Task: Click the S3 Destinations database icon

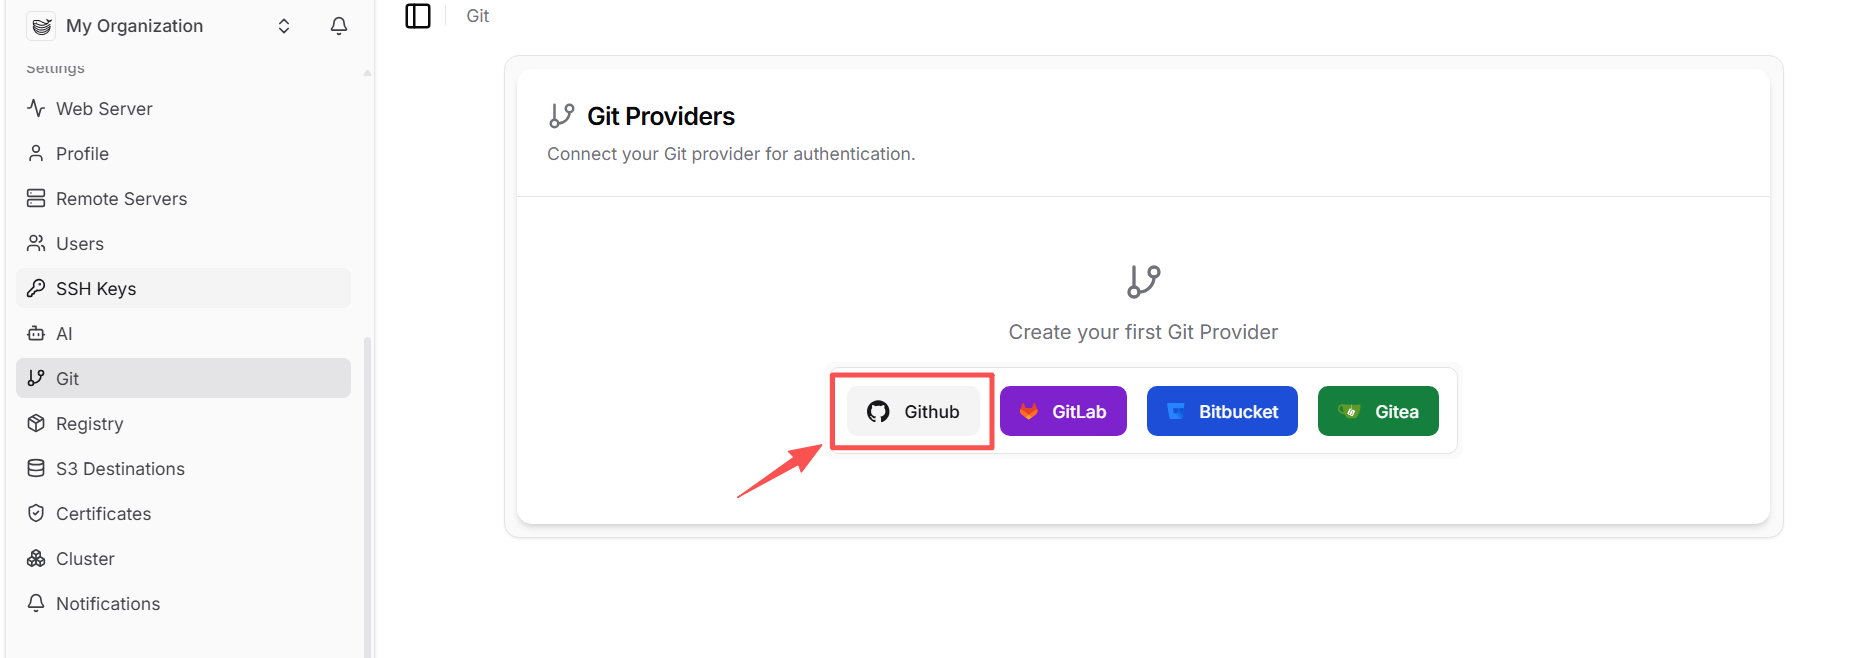Action: coord(36,468)
